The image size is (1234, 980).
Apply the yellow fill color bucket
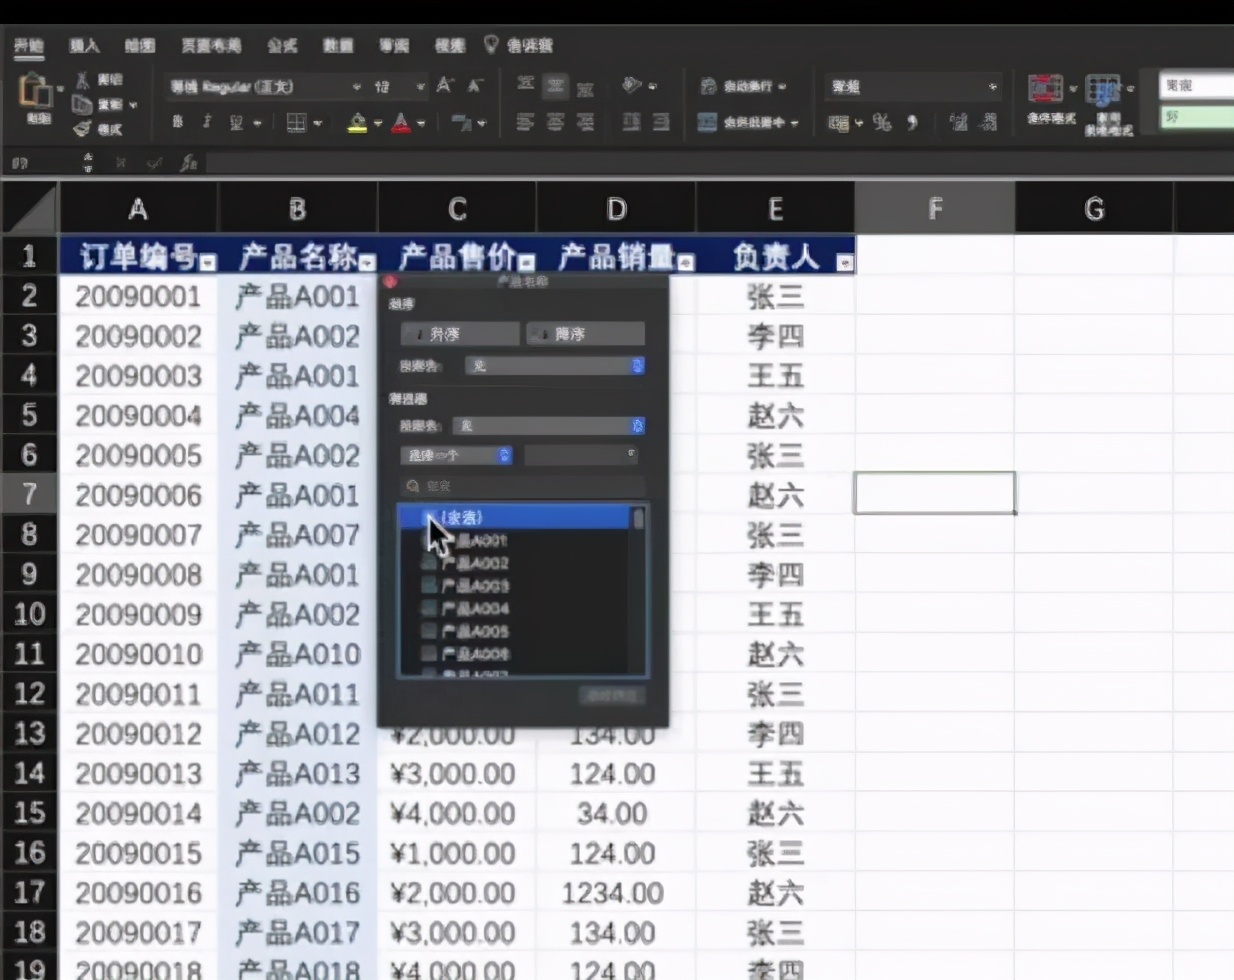point(356,123)
